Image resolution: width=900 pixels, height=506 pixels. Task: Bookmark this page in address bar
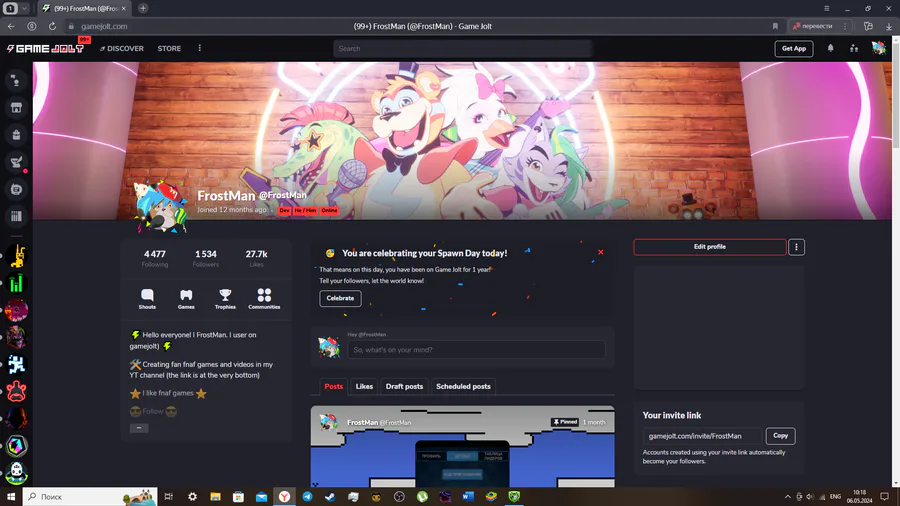coord(775,26)
